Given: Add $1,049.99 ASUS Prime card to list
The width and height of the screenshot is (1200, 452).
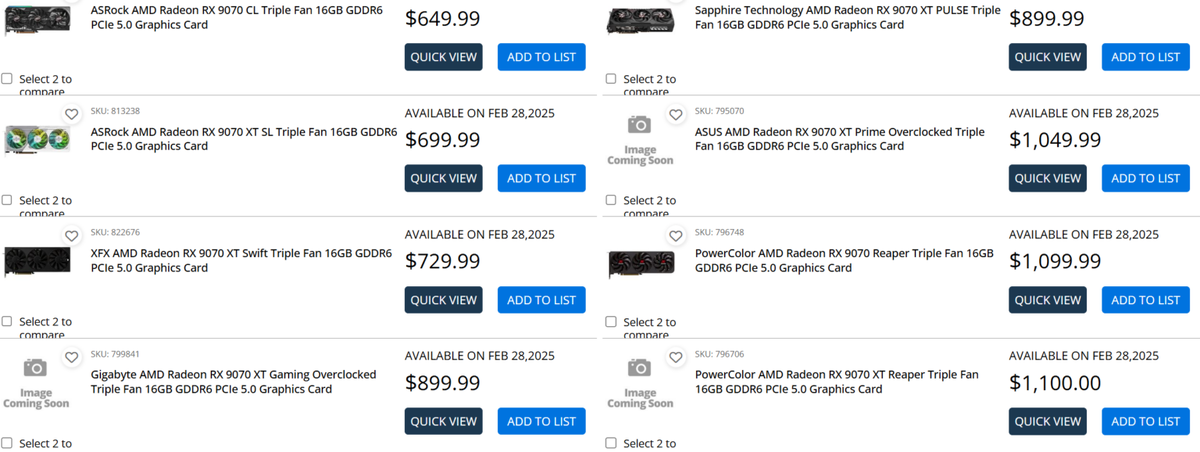Looking at the screenshot, I should 1145,178.
